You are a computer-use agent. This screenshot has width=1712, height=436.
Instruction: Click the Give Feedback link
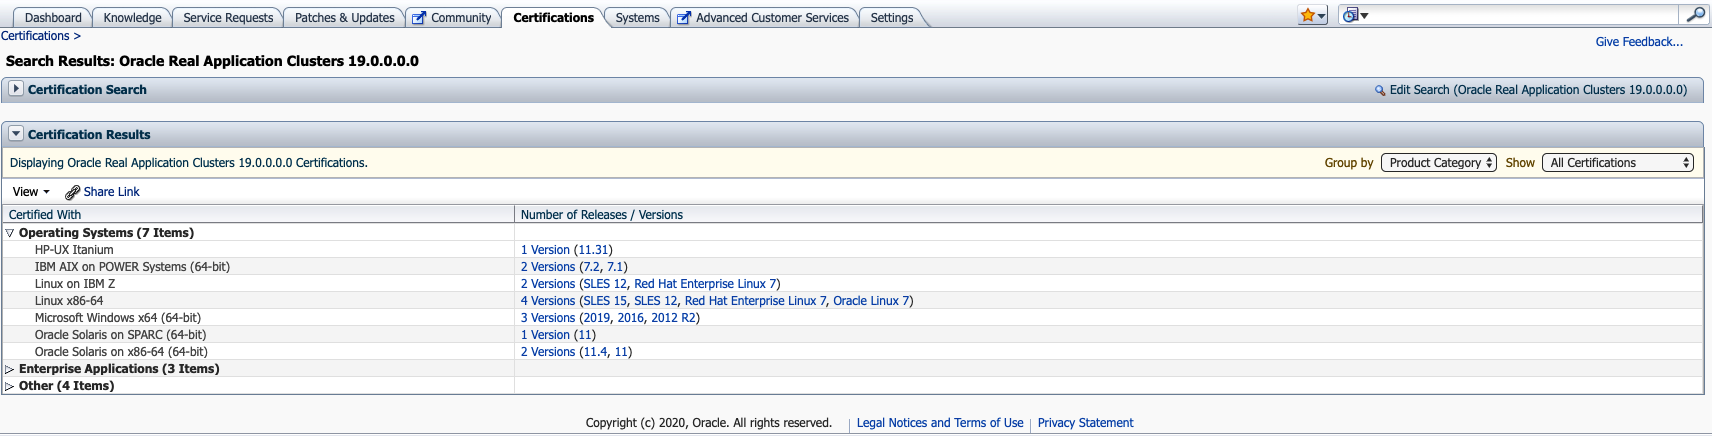[x=1639, y=42]
